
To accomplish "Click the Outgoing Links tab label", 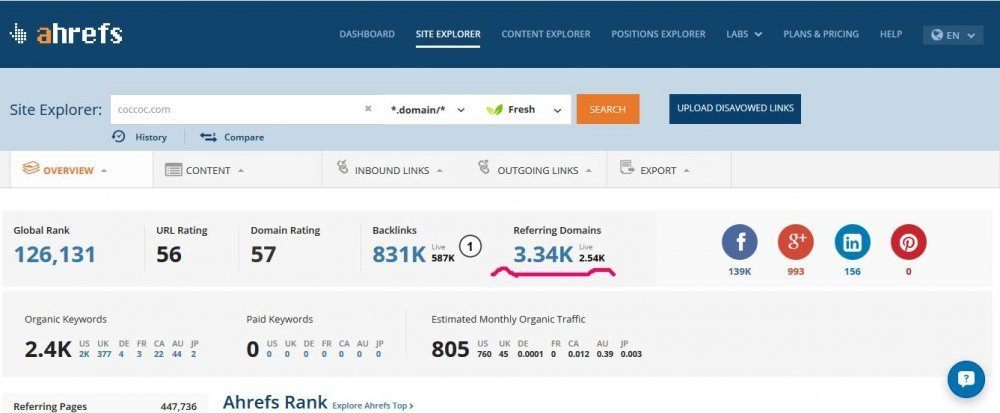I will pyautogui.click(x=538, y=171).
